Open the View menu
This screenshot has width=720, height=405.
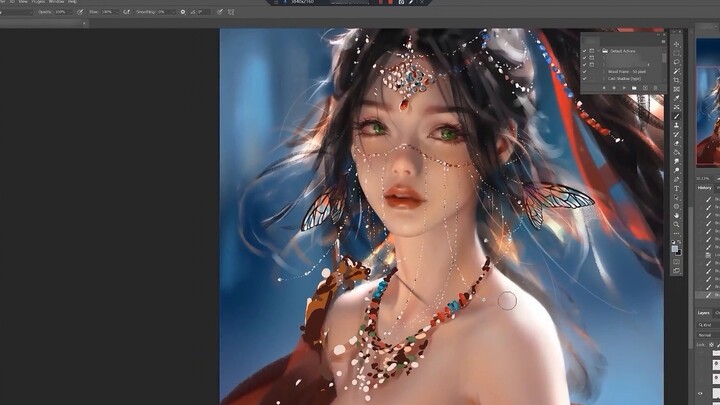(x=23, y=2)
